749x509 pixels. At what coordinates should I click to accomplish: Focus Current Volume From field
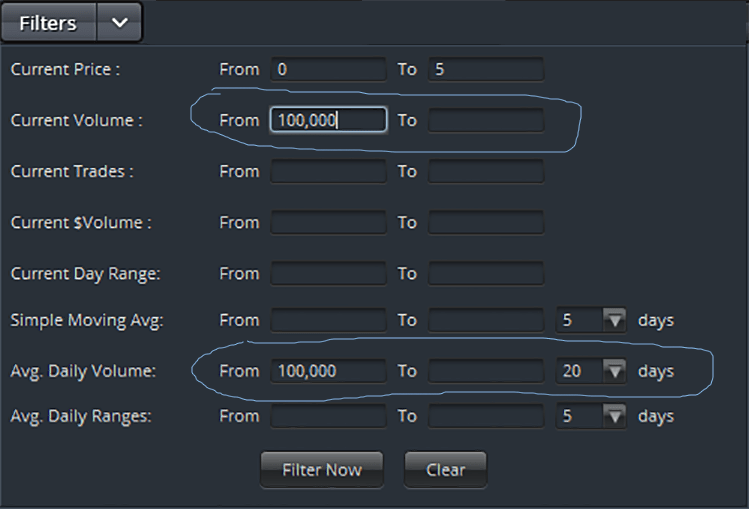327,120
